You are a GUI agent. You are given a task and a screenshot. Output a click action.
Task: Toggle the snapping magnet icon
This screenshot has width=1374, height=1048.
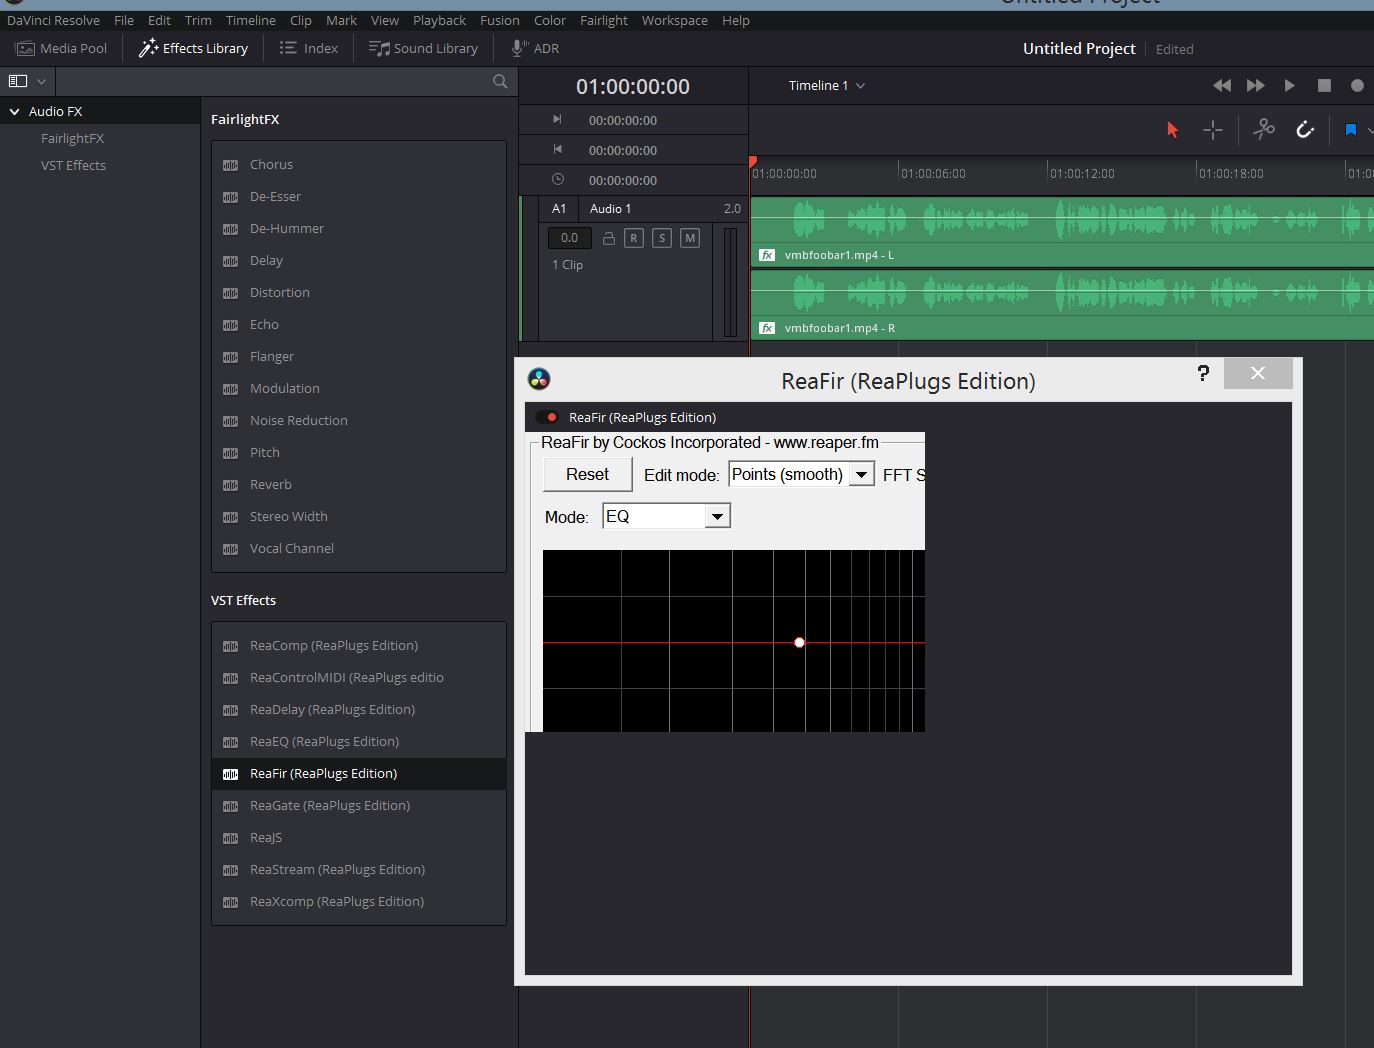(x=1305, y=129)
